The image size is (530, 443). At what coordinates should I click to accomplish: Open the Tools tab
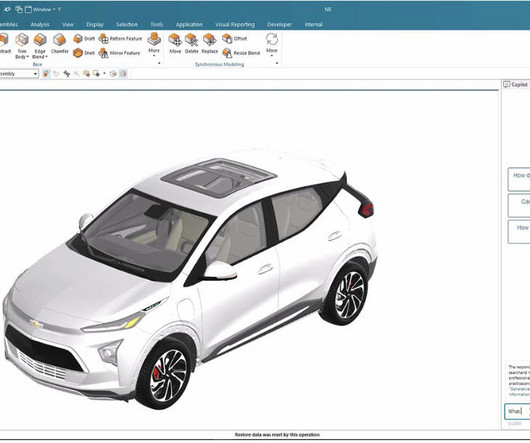point(156,24)
